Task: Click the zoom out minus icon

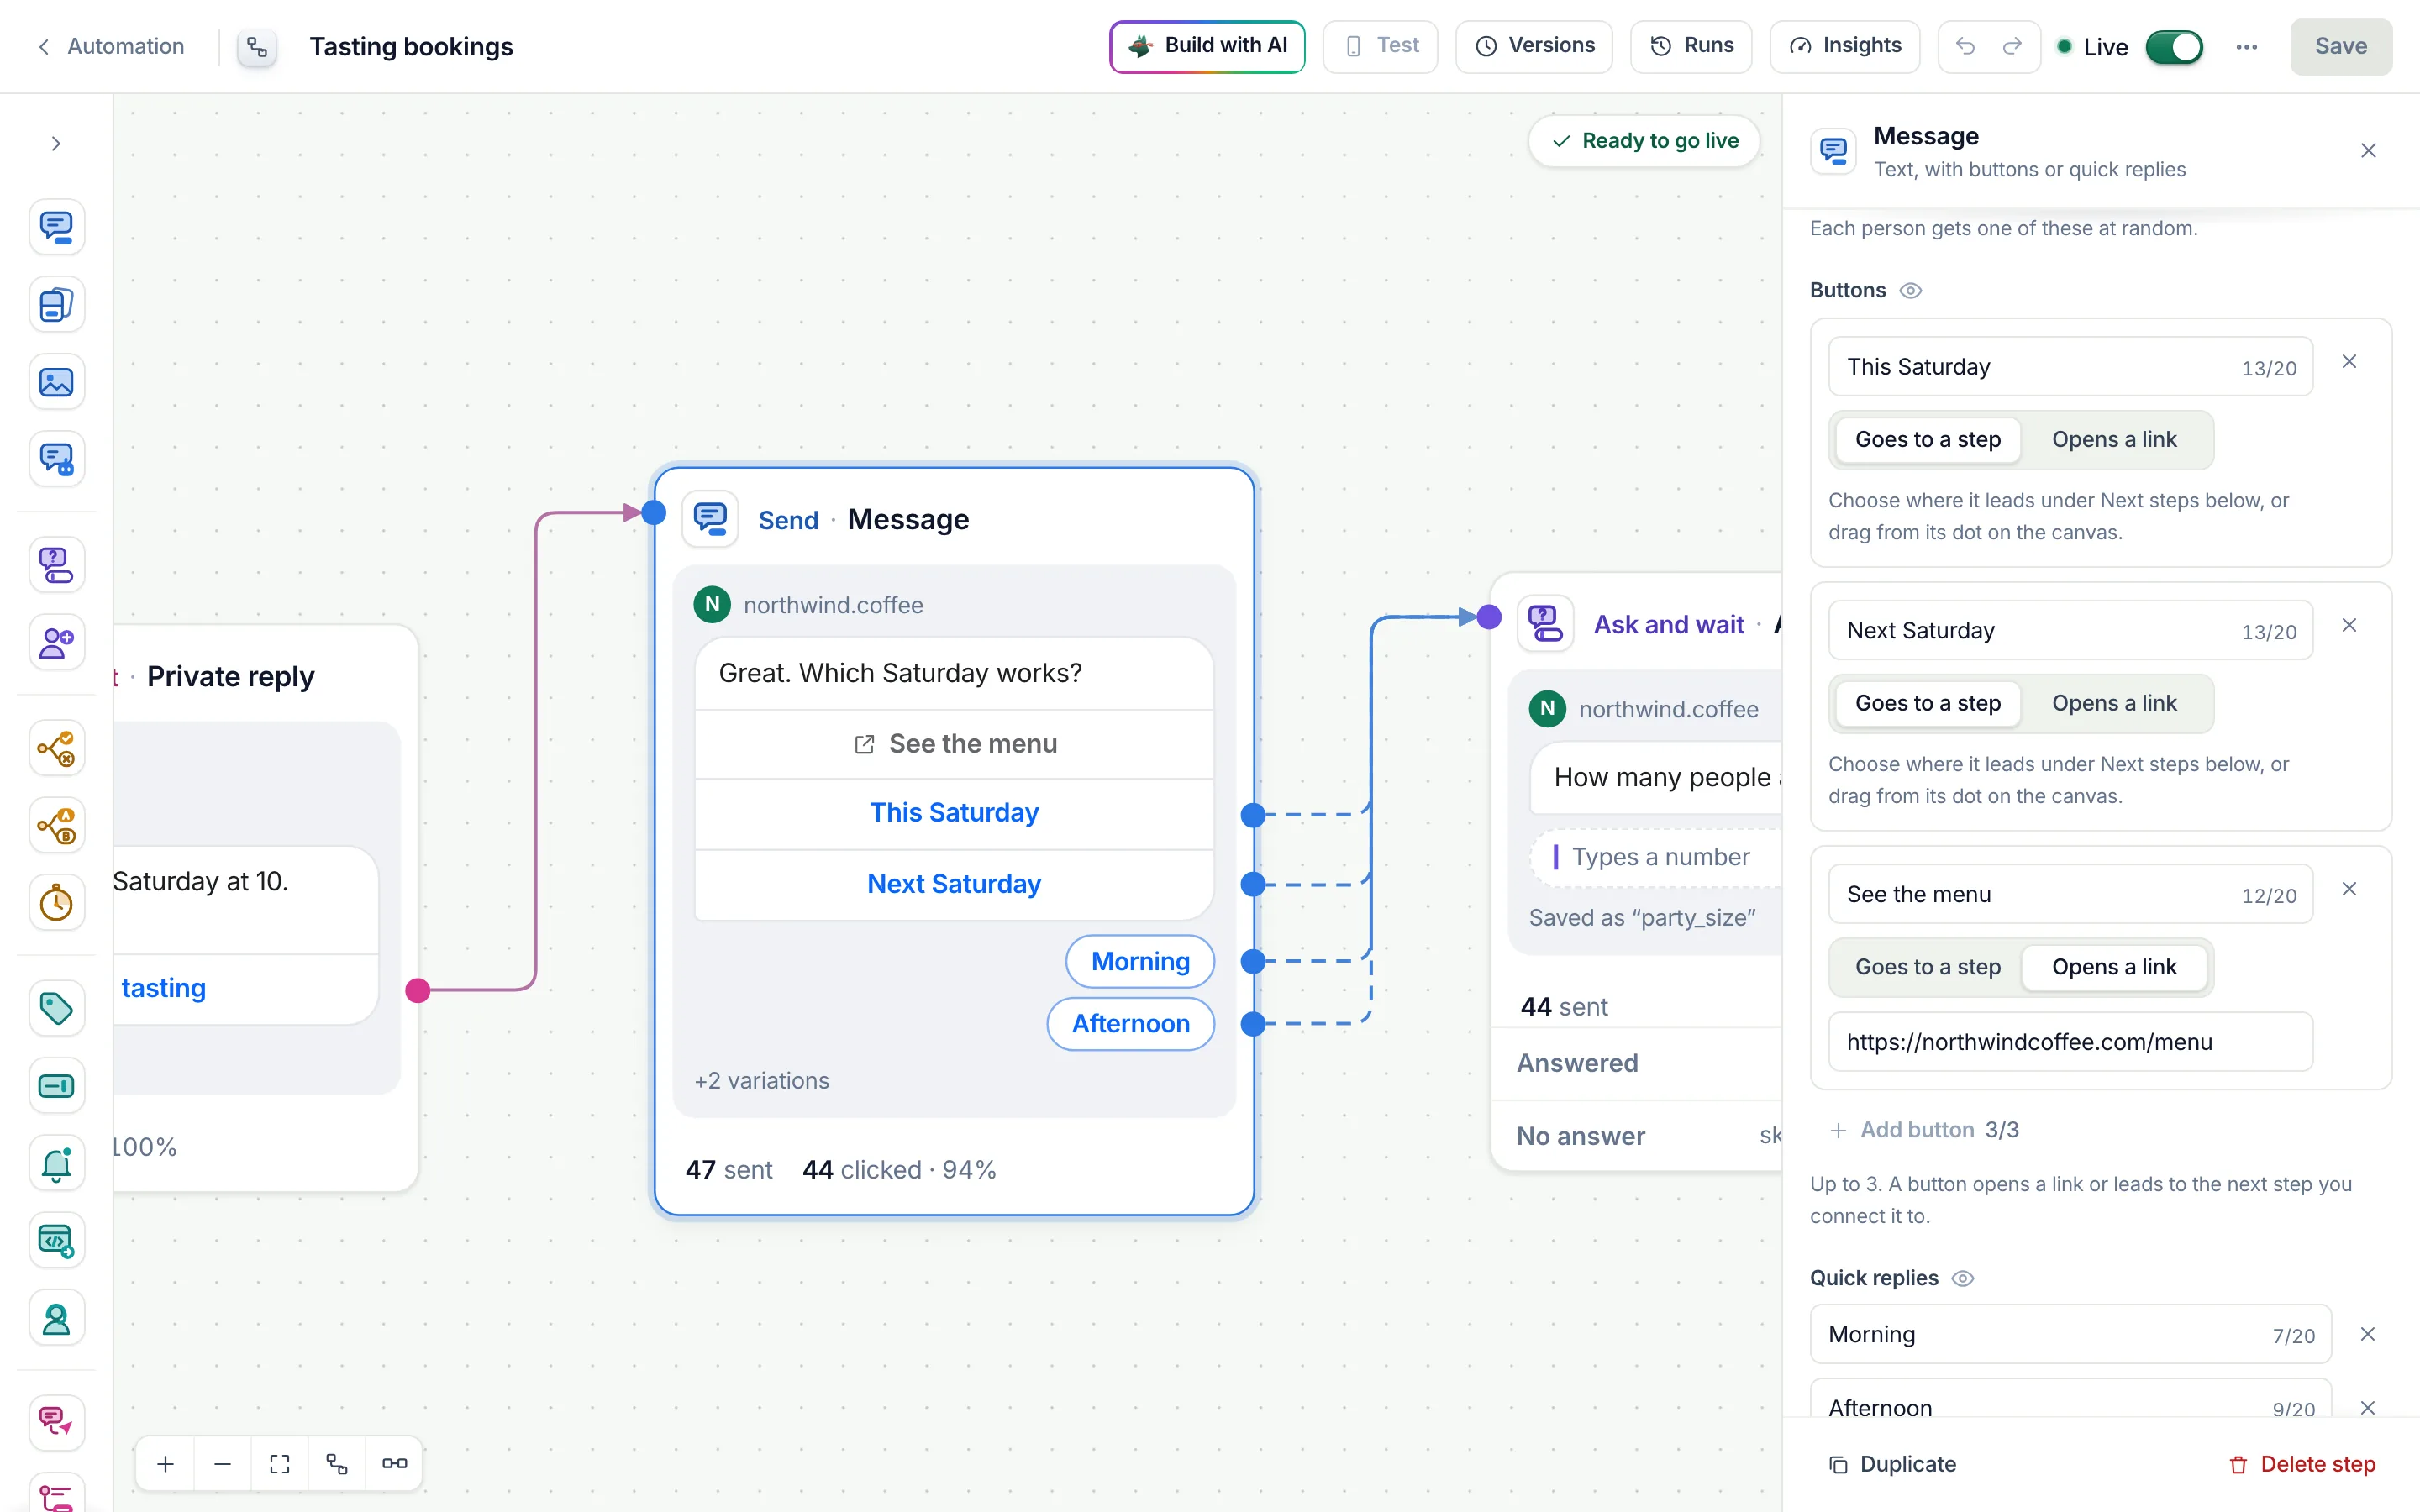Action: tap(223, 1464)
